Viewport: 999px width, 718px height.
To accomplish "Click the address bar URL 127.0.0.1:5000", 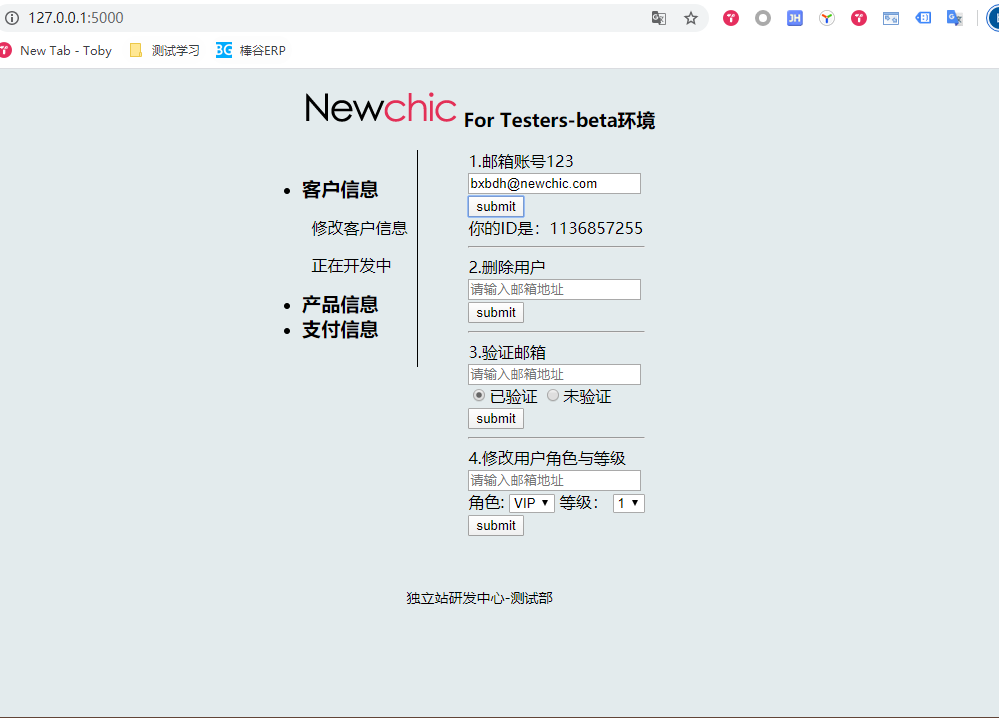I will click(76, 18).
